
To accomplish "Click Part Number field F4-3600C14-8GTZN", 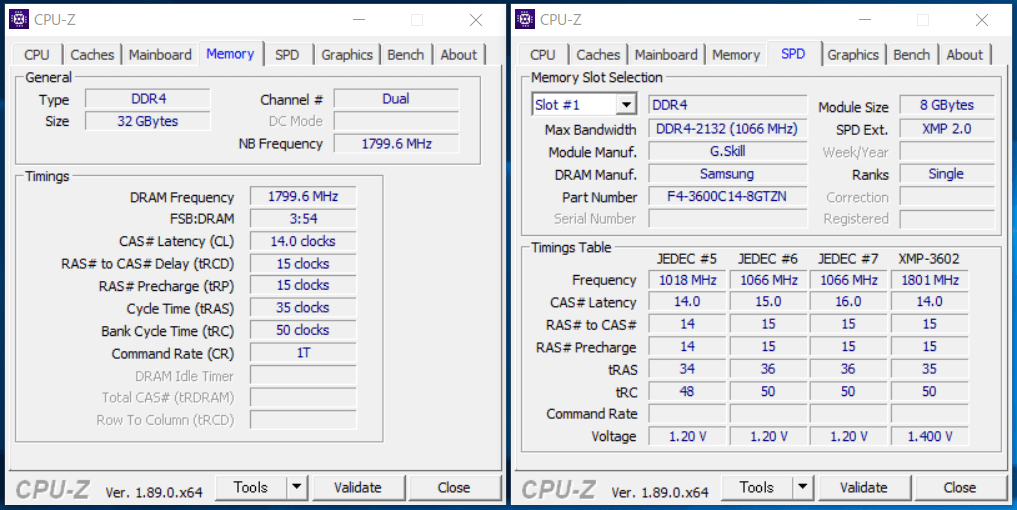I will [x=728, y=196].
